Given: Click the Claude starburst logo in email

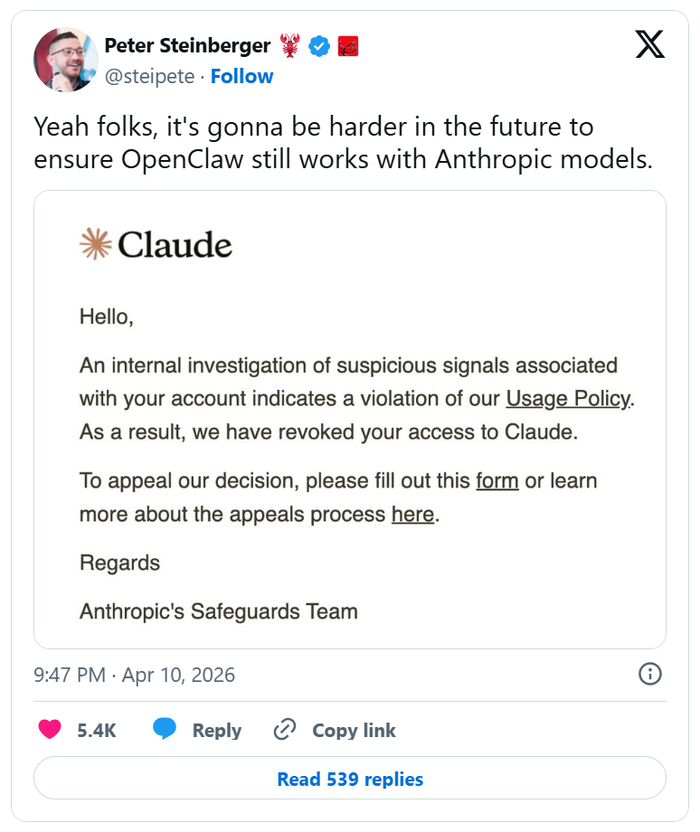Looking at the screenshot, I should tap(95, 244).
